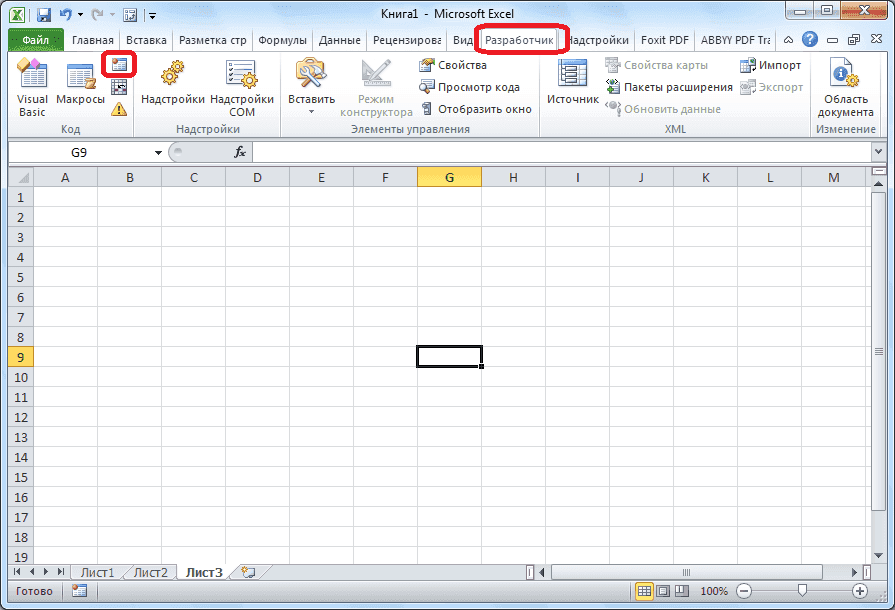
Task: Restore workbook window icon
Action: [x=853, y=39]
